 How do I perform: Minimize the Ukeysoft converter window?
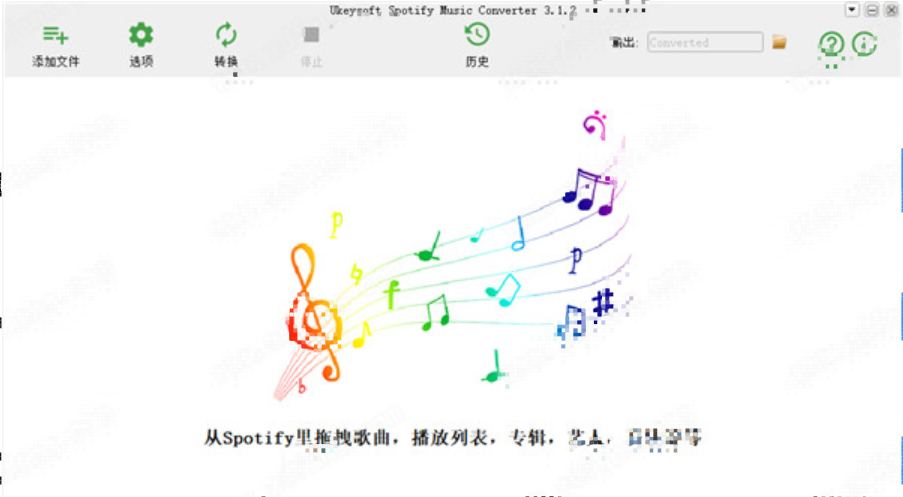point(872,10)
